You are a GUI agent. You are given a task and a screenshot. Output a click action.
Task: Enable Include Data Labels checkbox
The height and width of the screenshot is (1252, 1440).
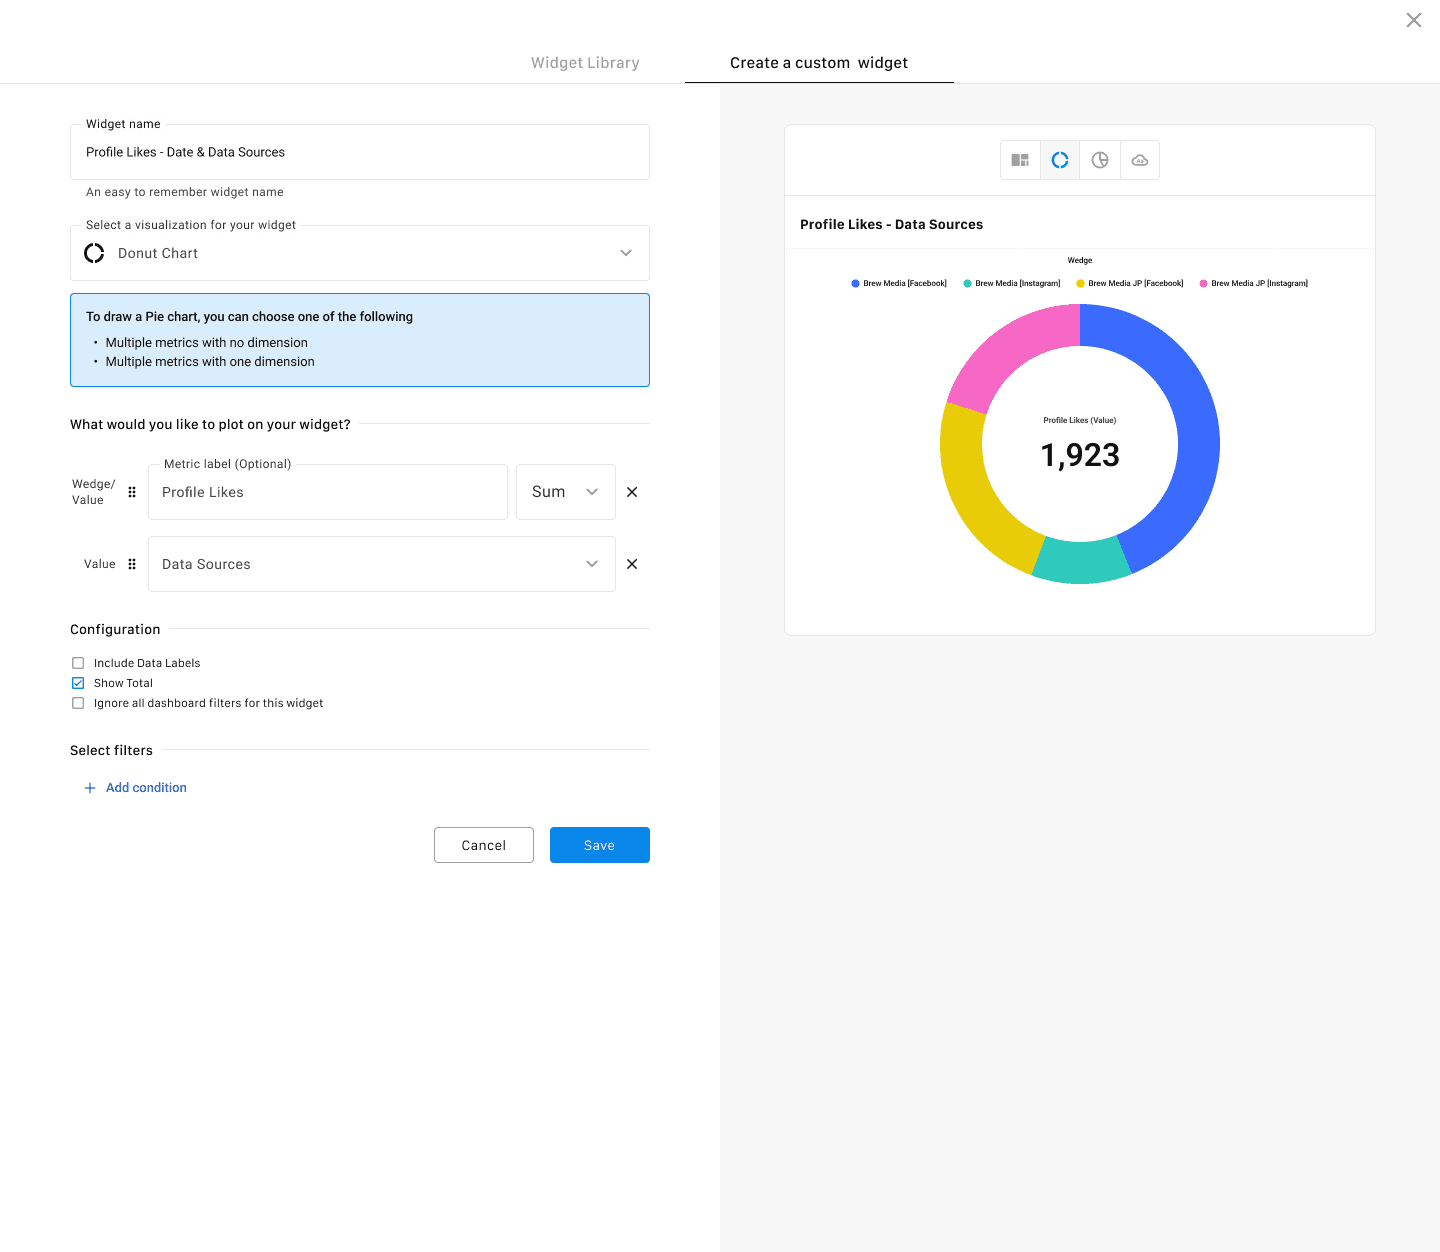(x=78, y=663)
